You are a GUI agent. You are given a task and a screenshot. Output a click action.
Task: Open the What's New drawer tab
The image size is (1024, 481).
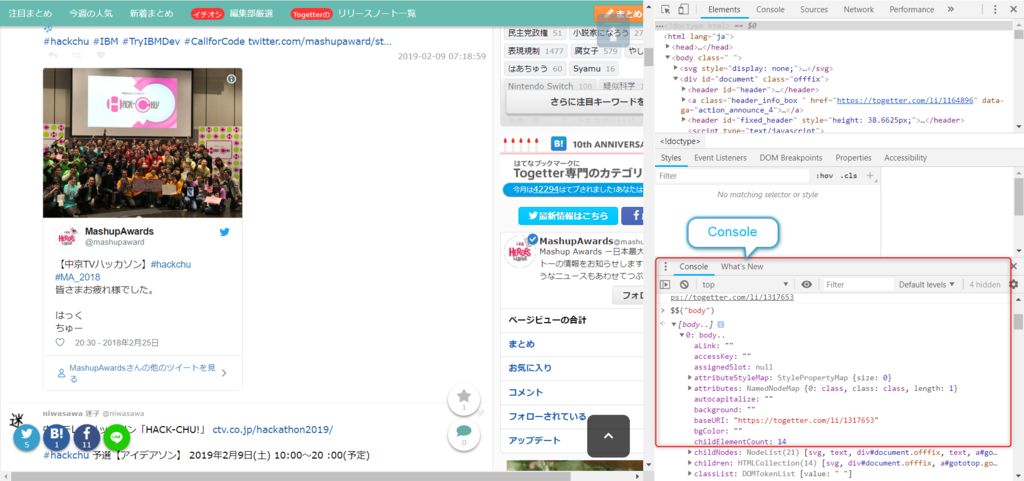tap(742, 266)
